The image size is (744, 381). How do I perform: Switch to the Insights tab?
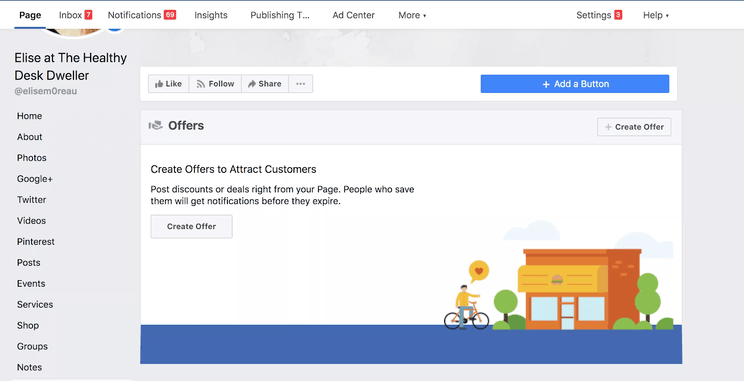click(x=211, y=15)
